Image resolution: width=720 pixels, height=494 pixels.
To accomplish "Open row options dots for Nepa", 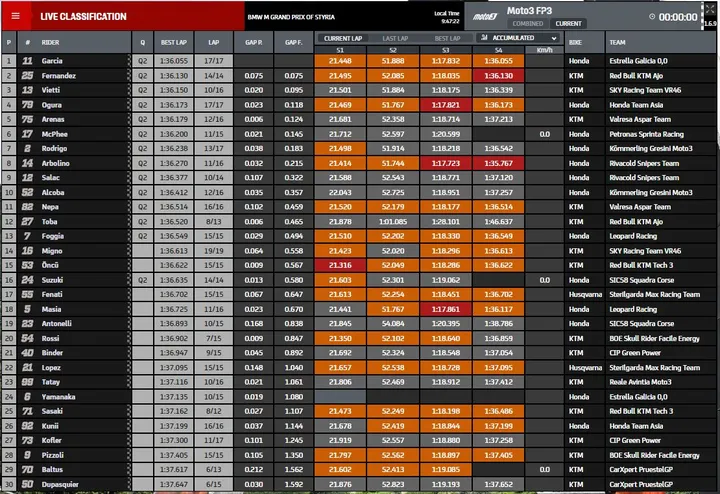I will 129,207.
